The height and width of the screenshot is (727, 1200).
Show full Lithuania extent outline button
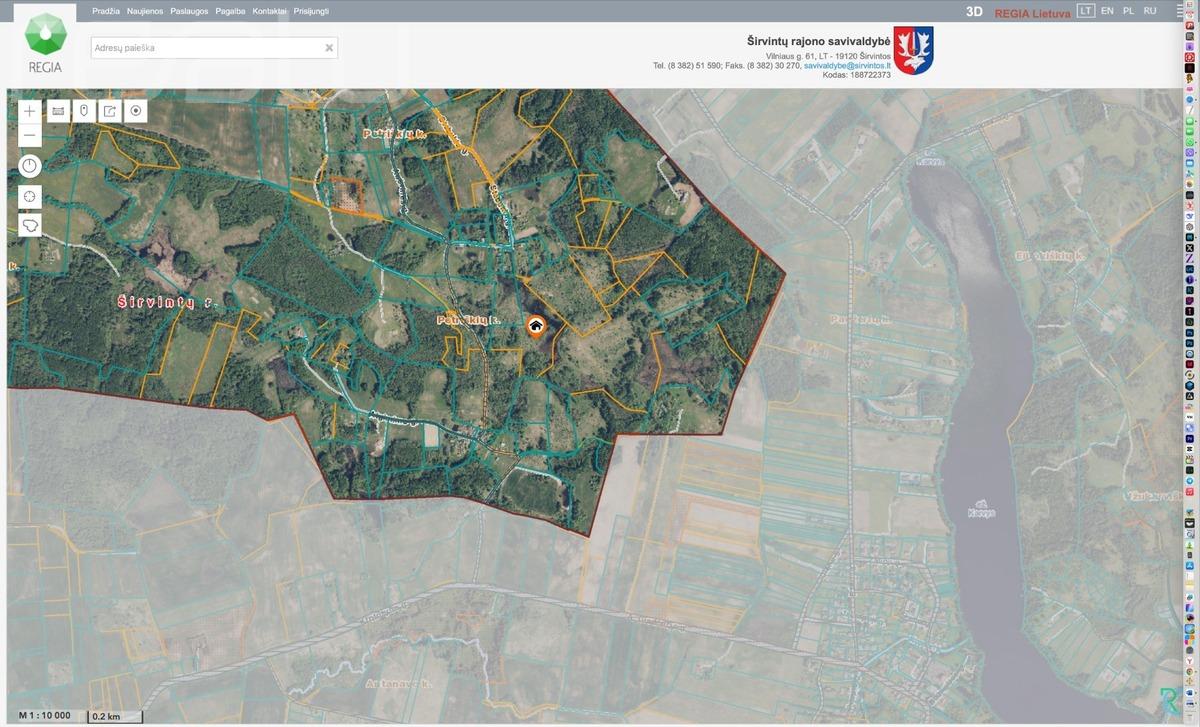(x=30, y=225)
